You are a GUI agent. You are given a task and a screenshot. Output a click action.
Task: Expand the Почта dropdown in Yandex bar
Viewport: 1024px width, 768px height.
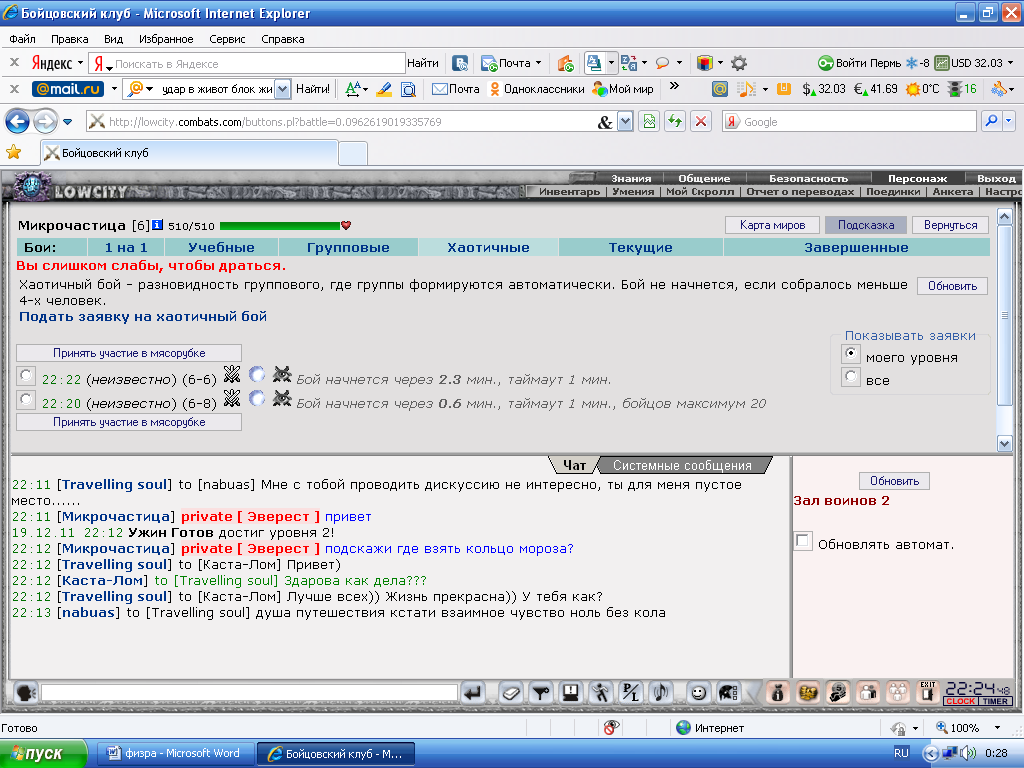click(x=538, y=63)
